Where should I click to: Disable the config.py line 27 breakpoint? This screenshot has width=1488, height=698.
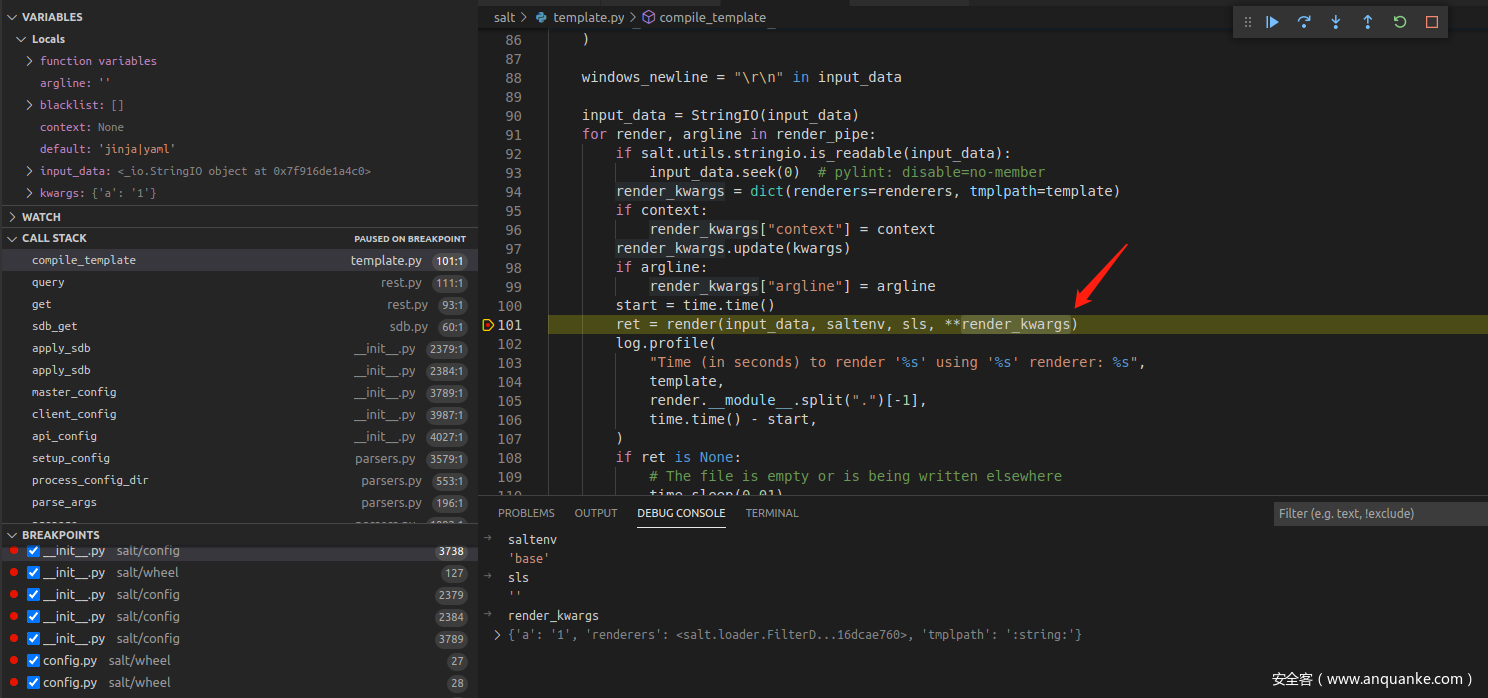(x=33, y=661)
